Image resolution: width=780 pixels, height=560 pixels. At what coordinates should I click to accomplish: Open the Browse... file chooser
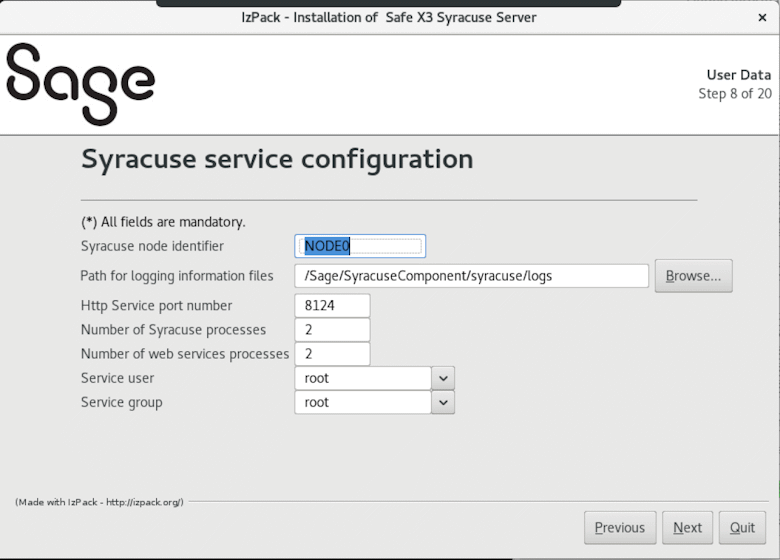tap(693, 276)
